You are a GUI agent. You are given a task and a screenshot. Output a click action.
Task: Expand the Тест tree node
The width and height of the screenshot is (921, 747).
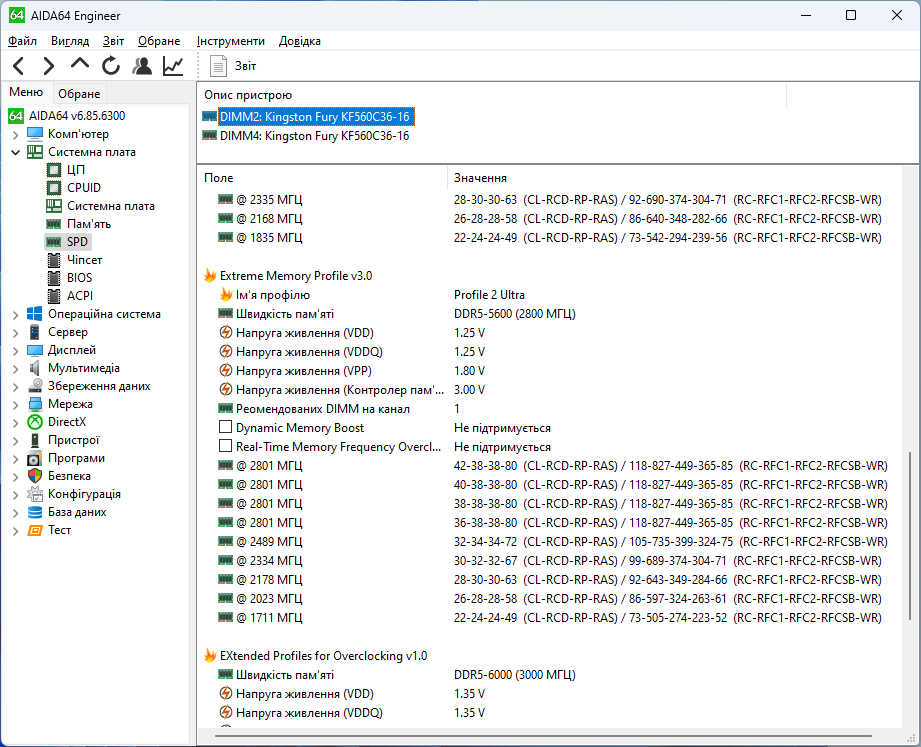(x=16, y=531)
